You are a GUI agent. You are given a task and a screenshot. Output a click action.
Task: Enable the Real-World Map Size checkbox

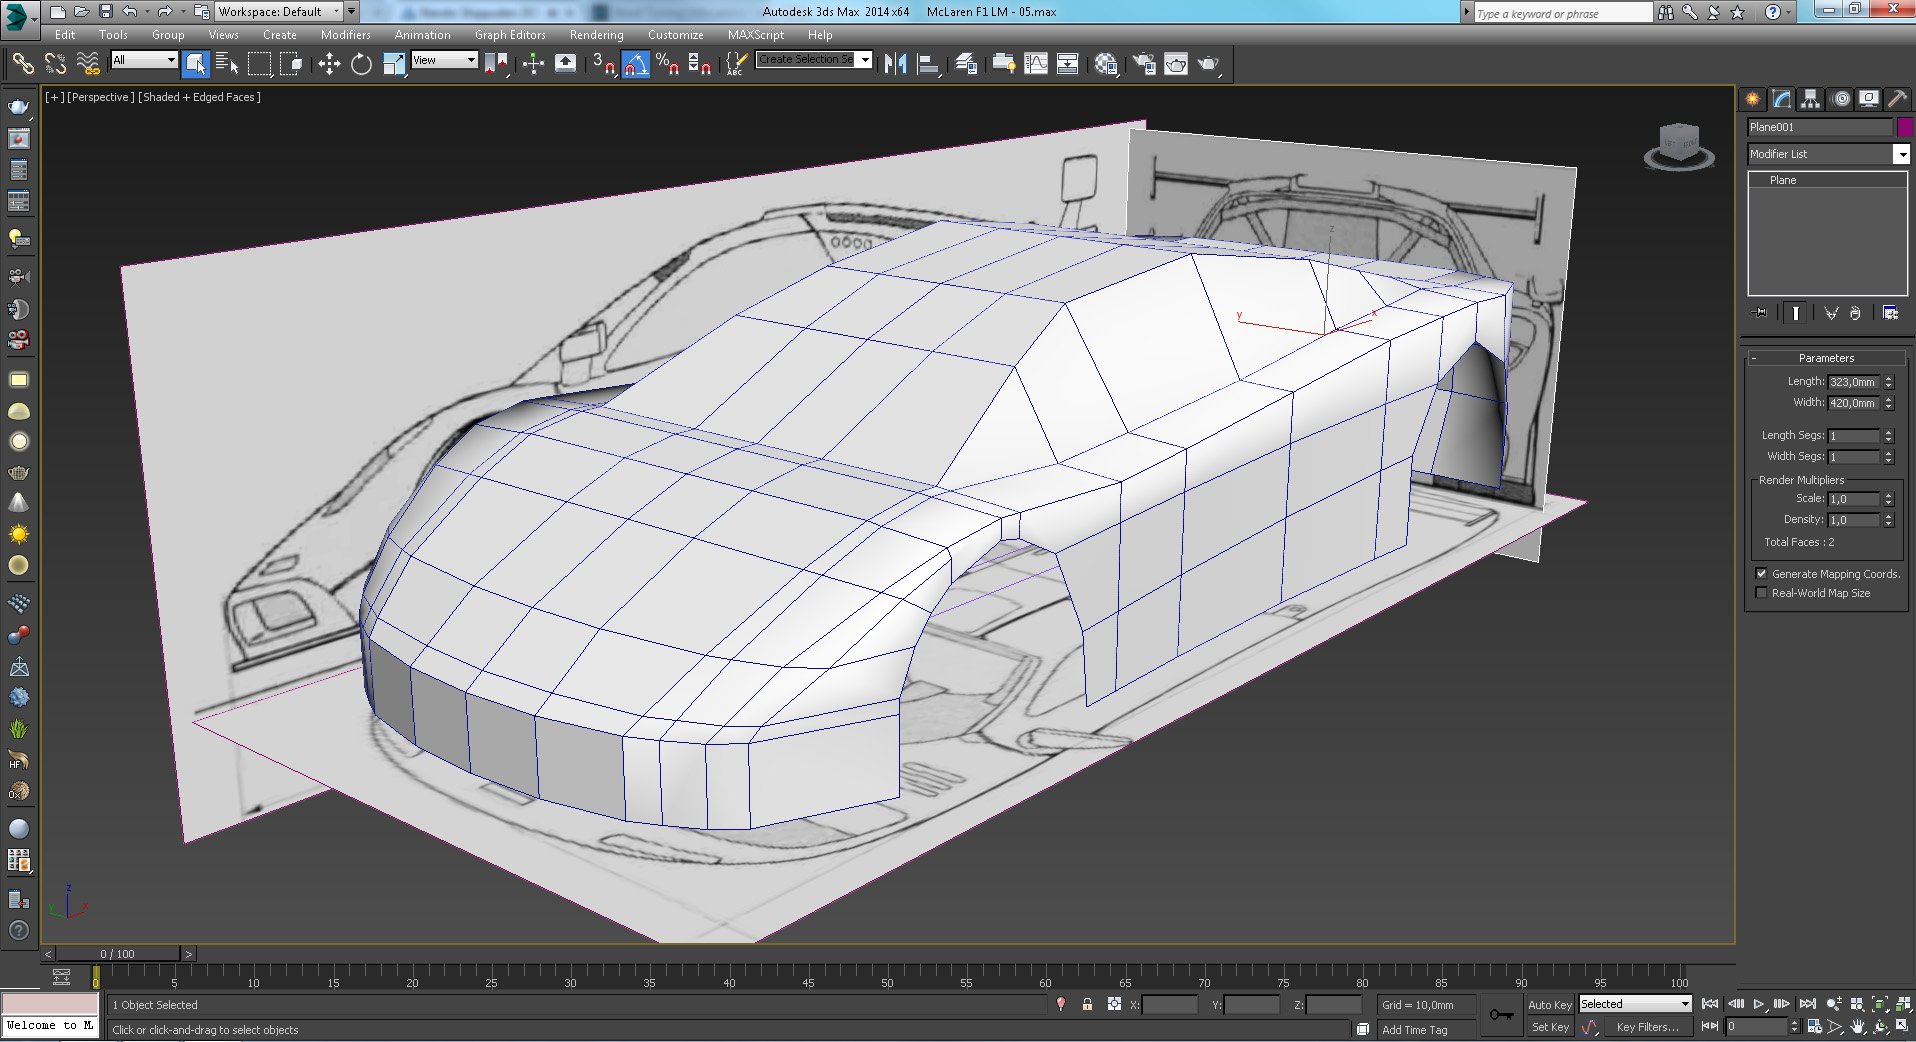(x=1761, y=593)
